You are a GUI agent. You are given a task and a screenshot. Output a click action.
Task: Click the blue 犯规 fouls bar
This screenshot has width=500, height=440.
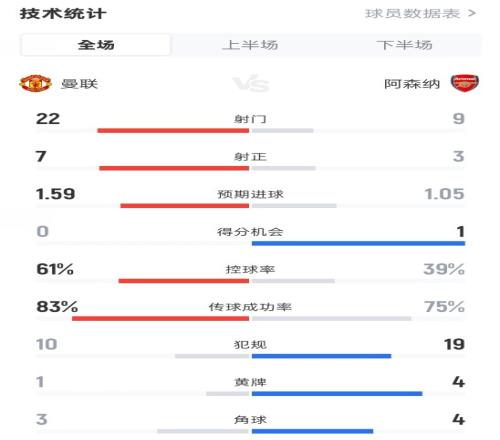(x=321, y=356)
